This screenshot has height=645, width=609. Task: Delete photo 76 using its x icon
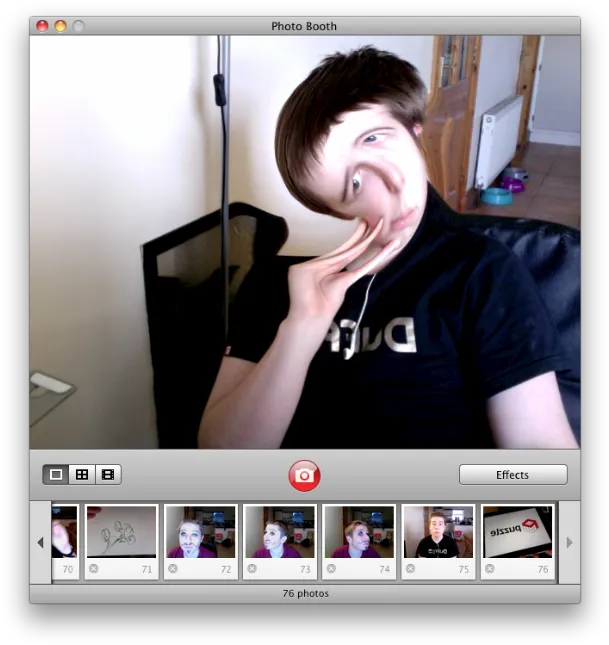pyautogui.click(x=489, y=568)
